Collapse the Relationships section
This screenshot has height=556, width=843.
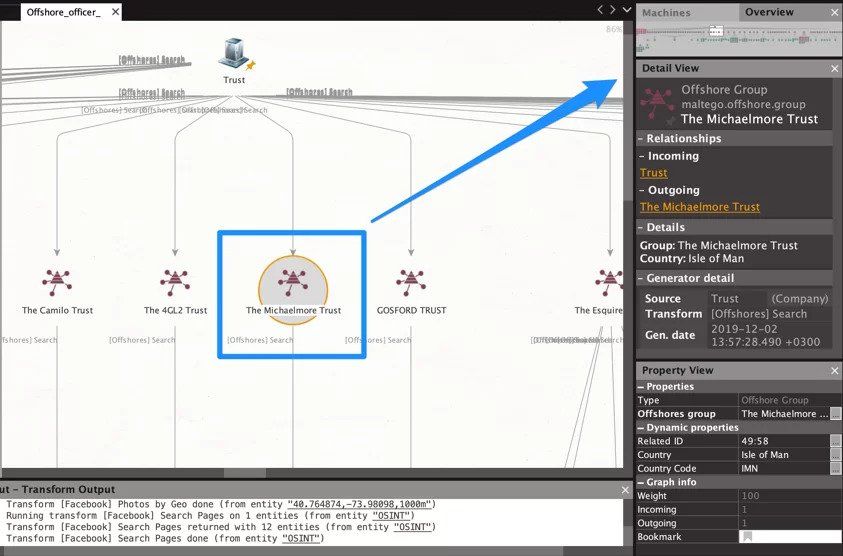pos(640,139)
